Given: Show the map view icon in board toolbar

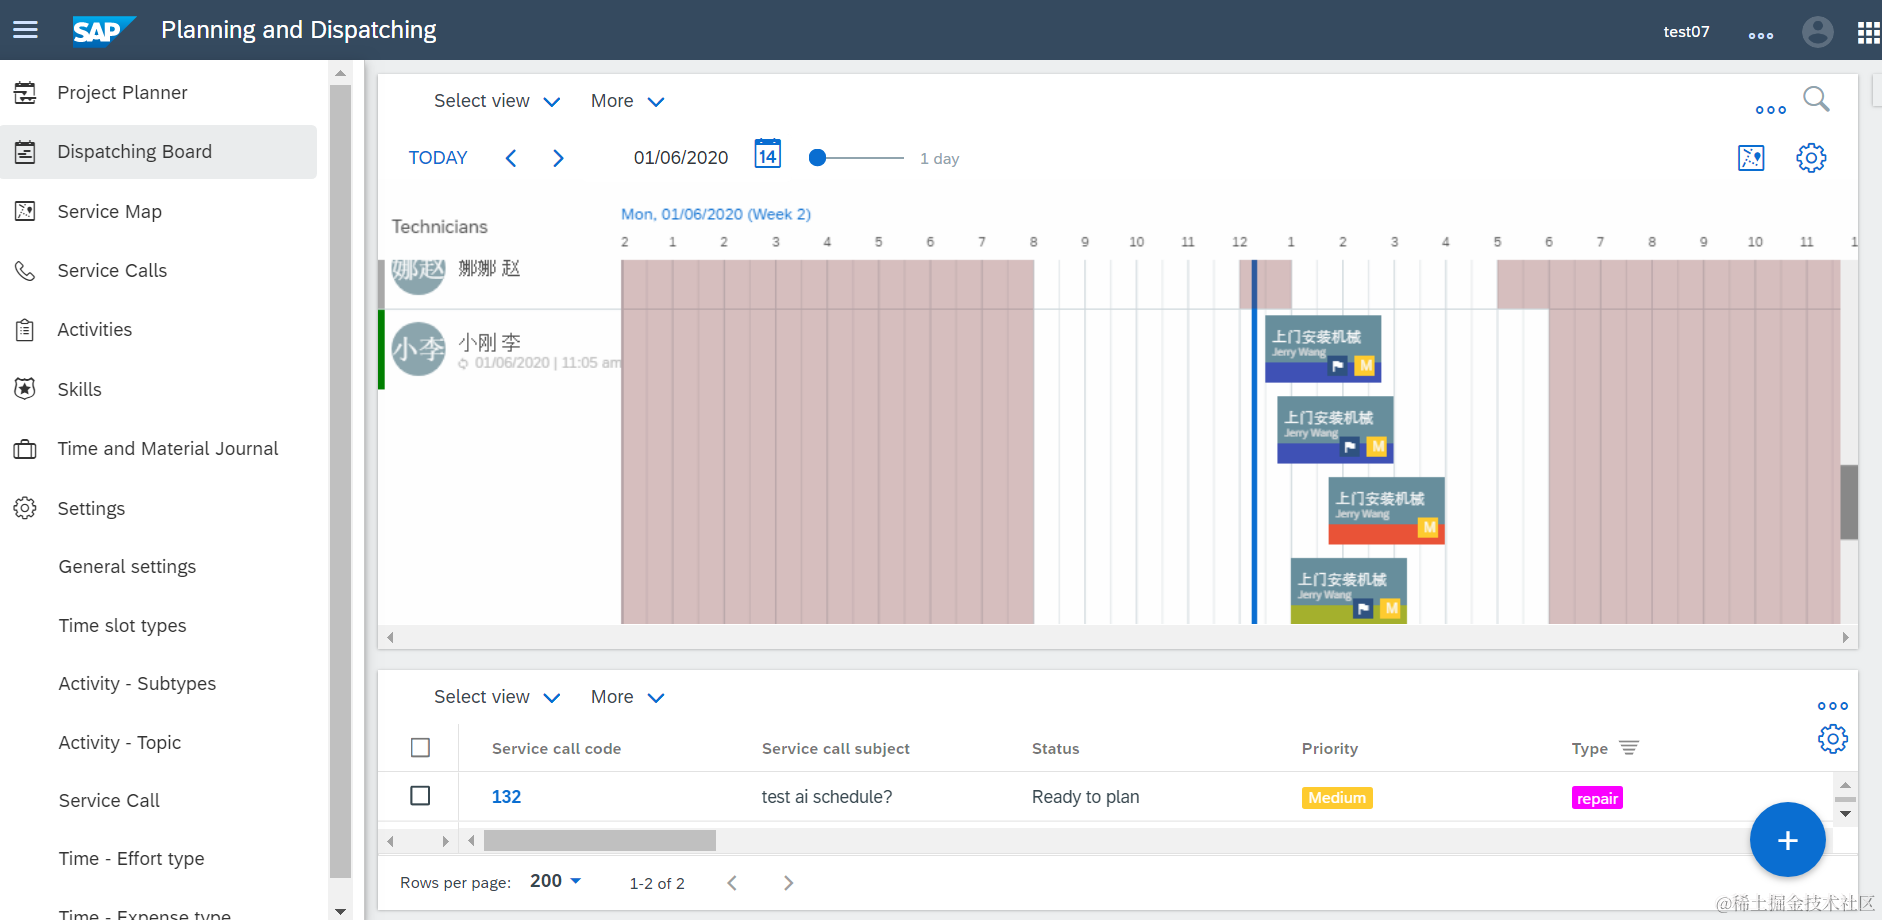Looking at the screenshot, I should 1751,158.
